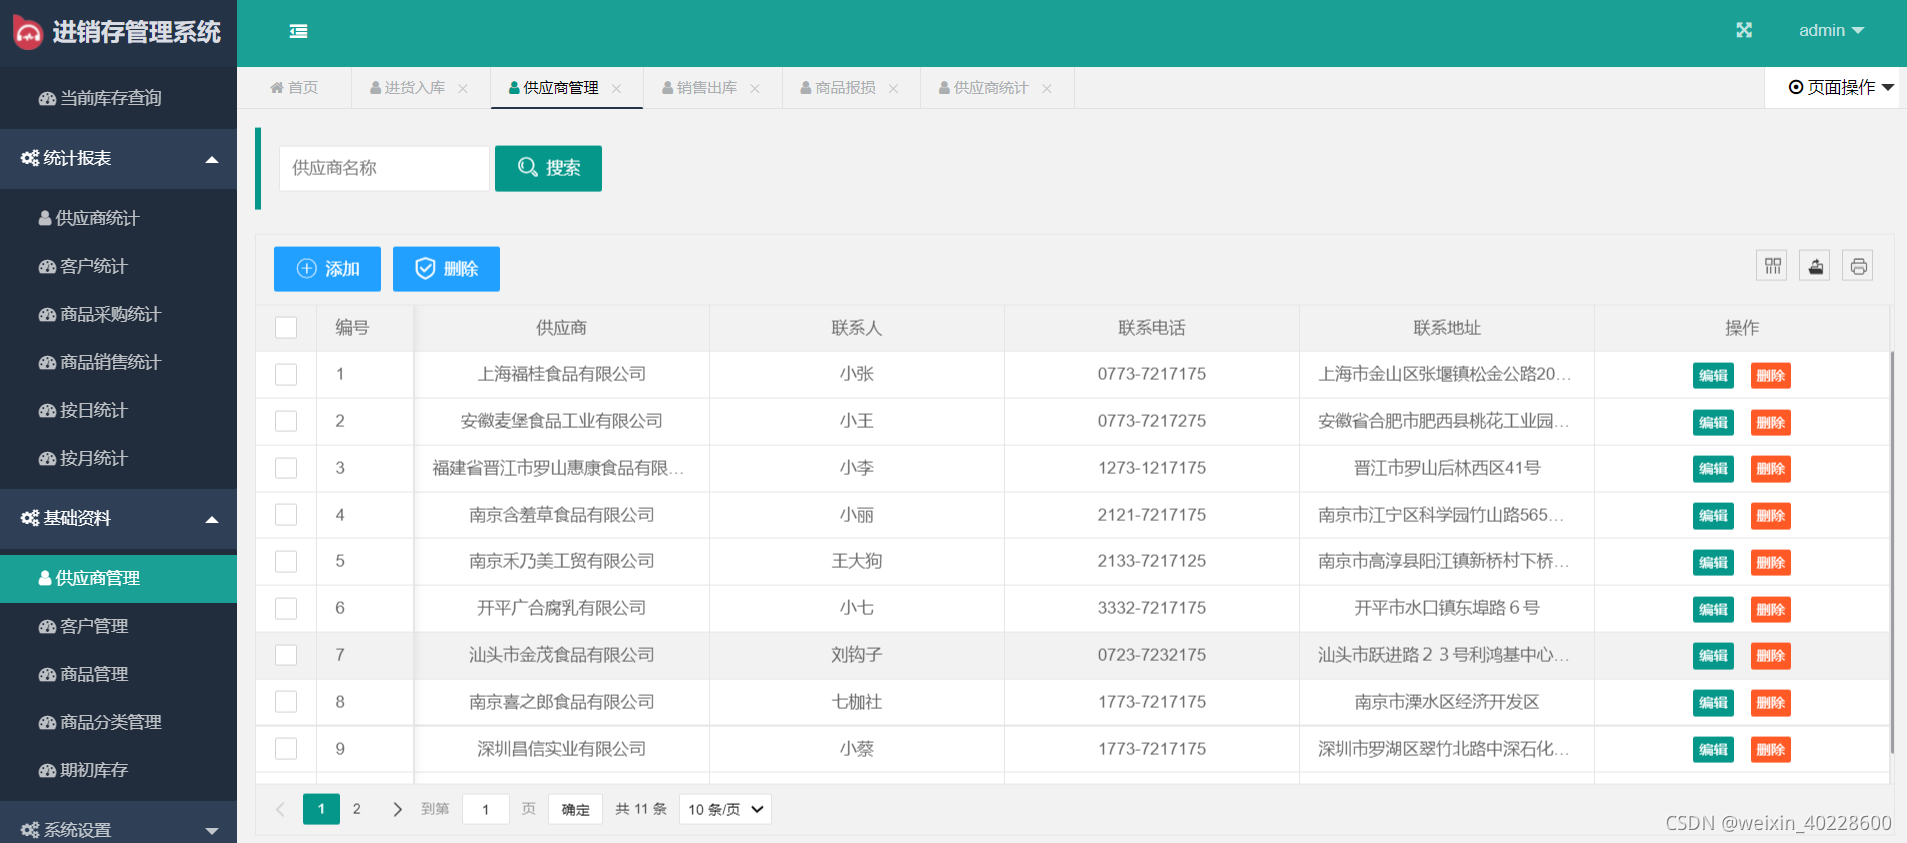This screenshot has height=843, width=1907.
Task: Close the 进货入库 tab
Action: (x=463, y=88)
